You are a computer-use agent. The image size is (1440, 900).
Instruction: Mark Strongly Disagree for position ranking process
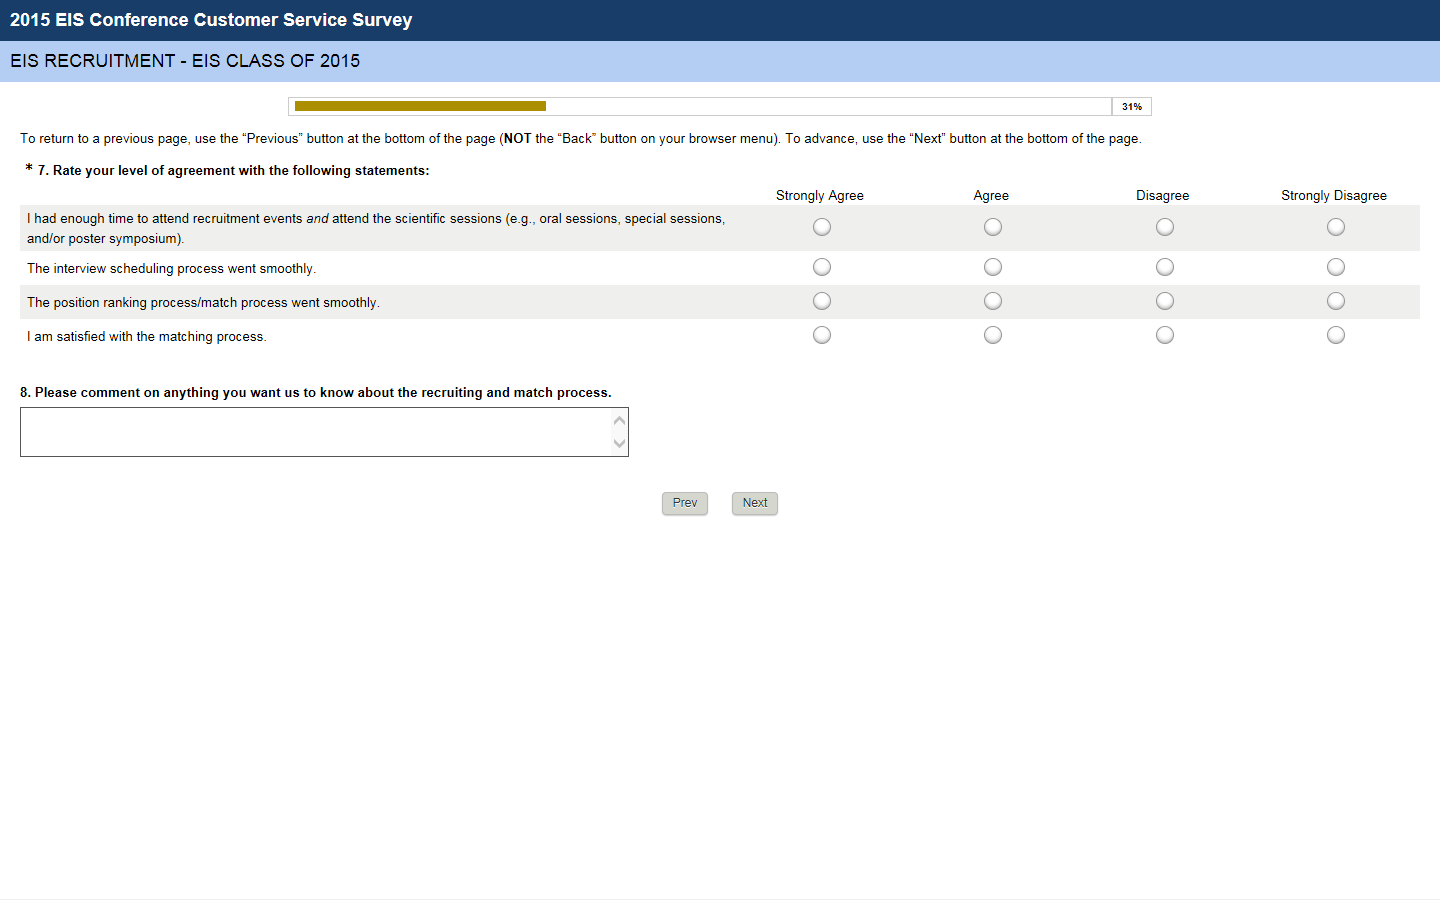click(1336, 301)
